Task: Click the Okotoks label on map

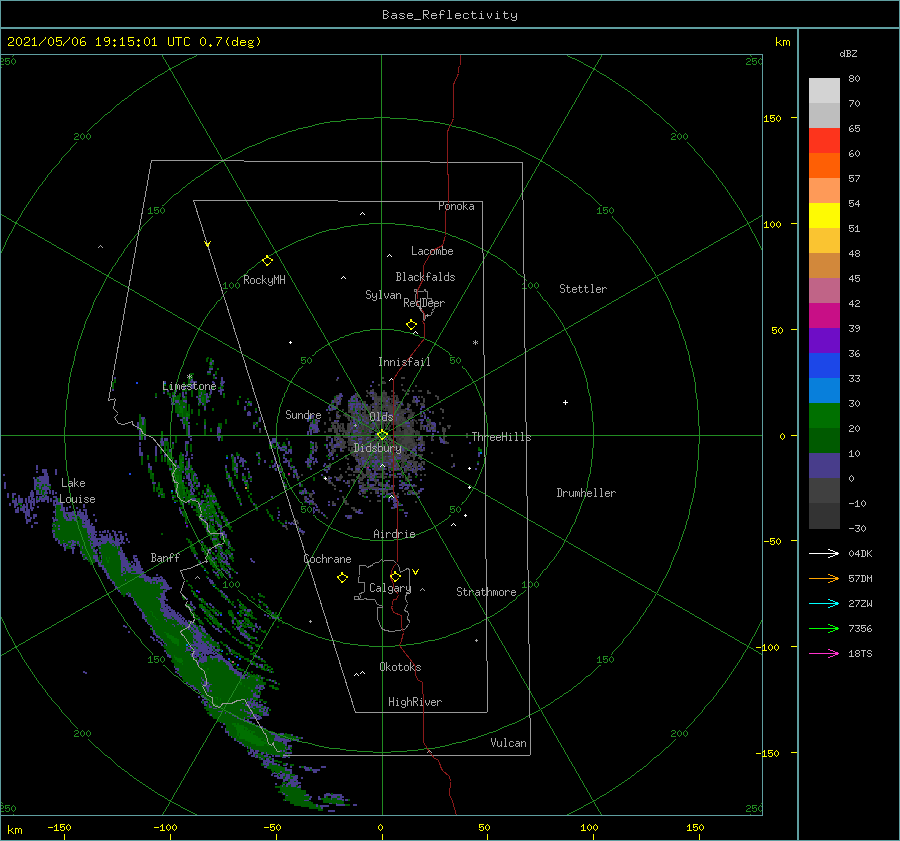Action: coord(400,667)
